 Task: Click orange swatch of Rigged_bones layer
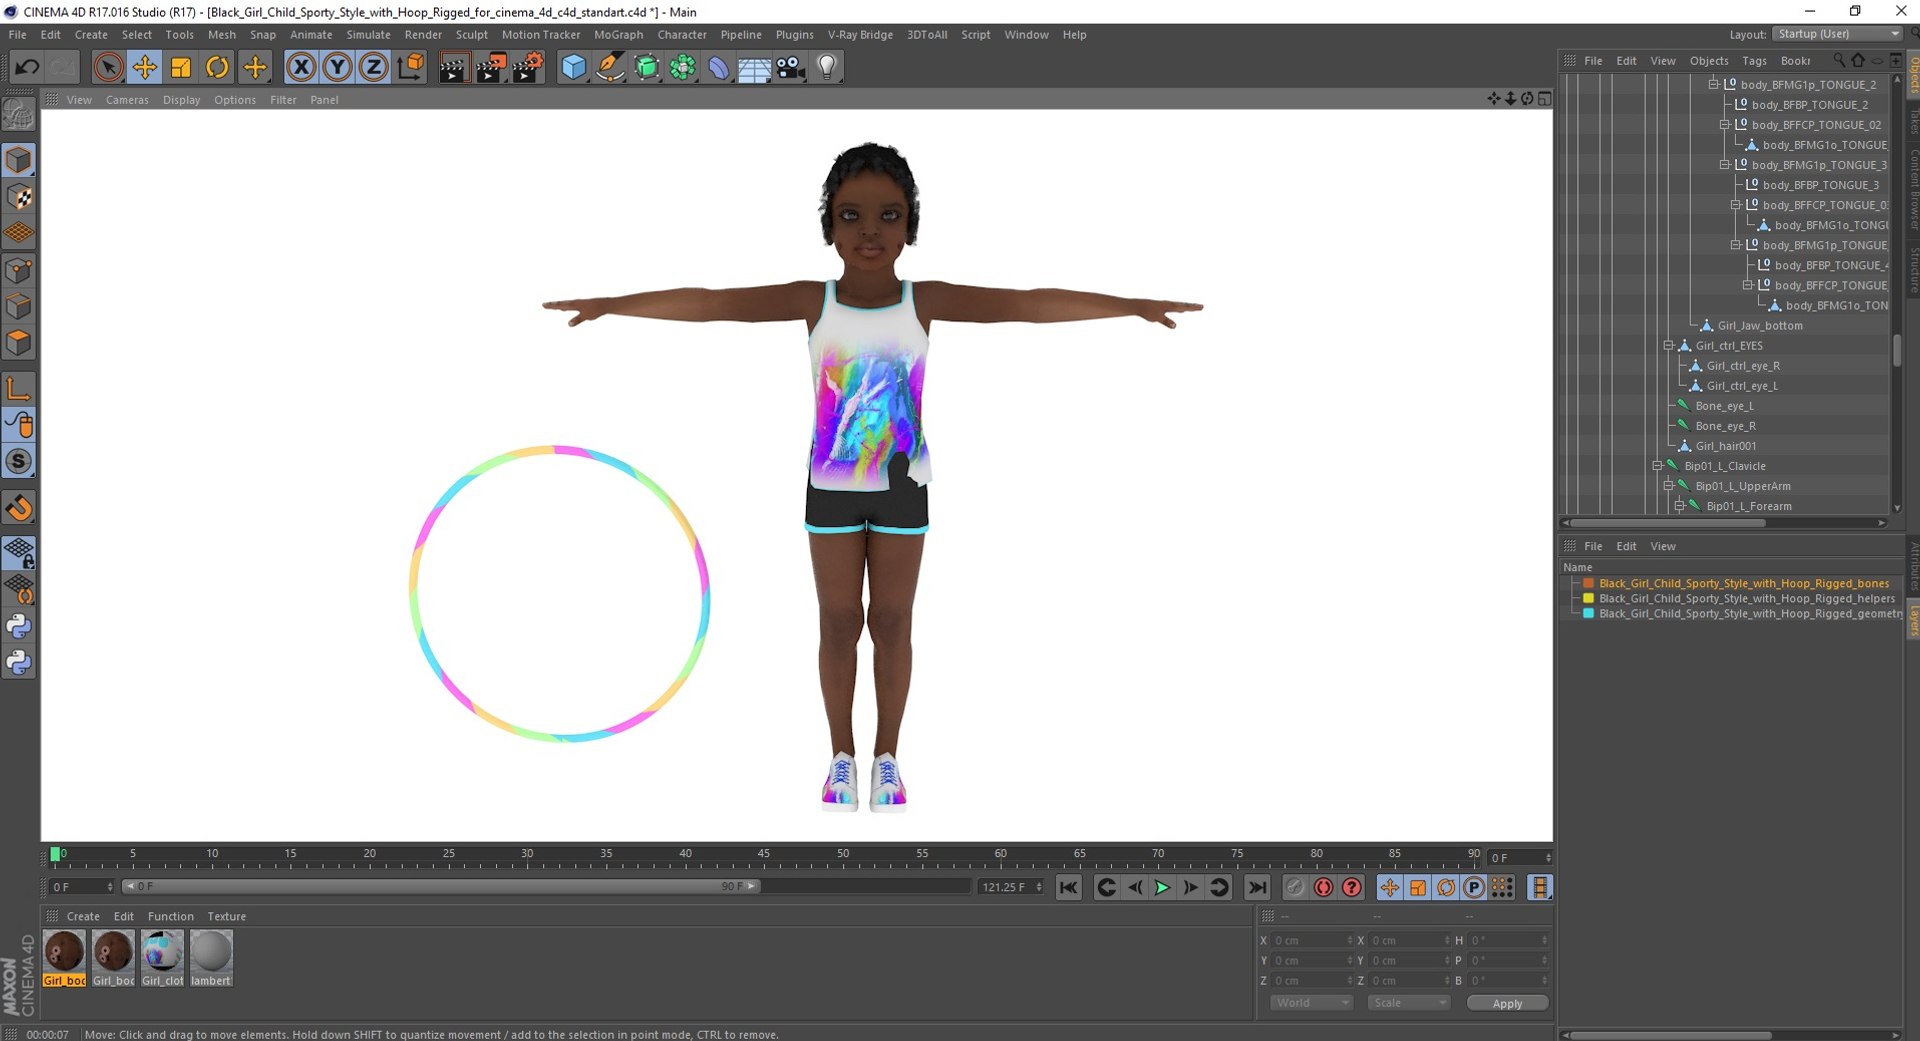[x=1588, y=583]
